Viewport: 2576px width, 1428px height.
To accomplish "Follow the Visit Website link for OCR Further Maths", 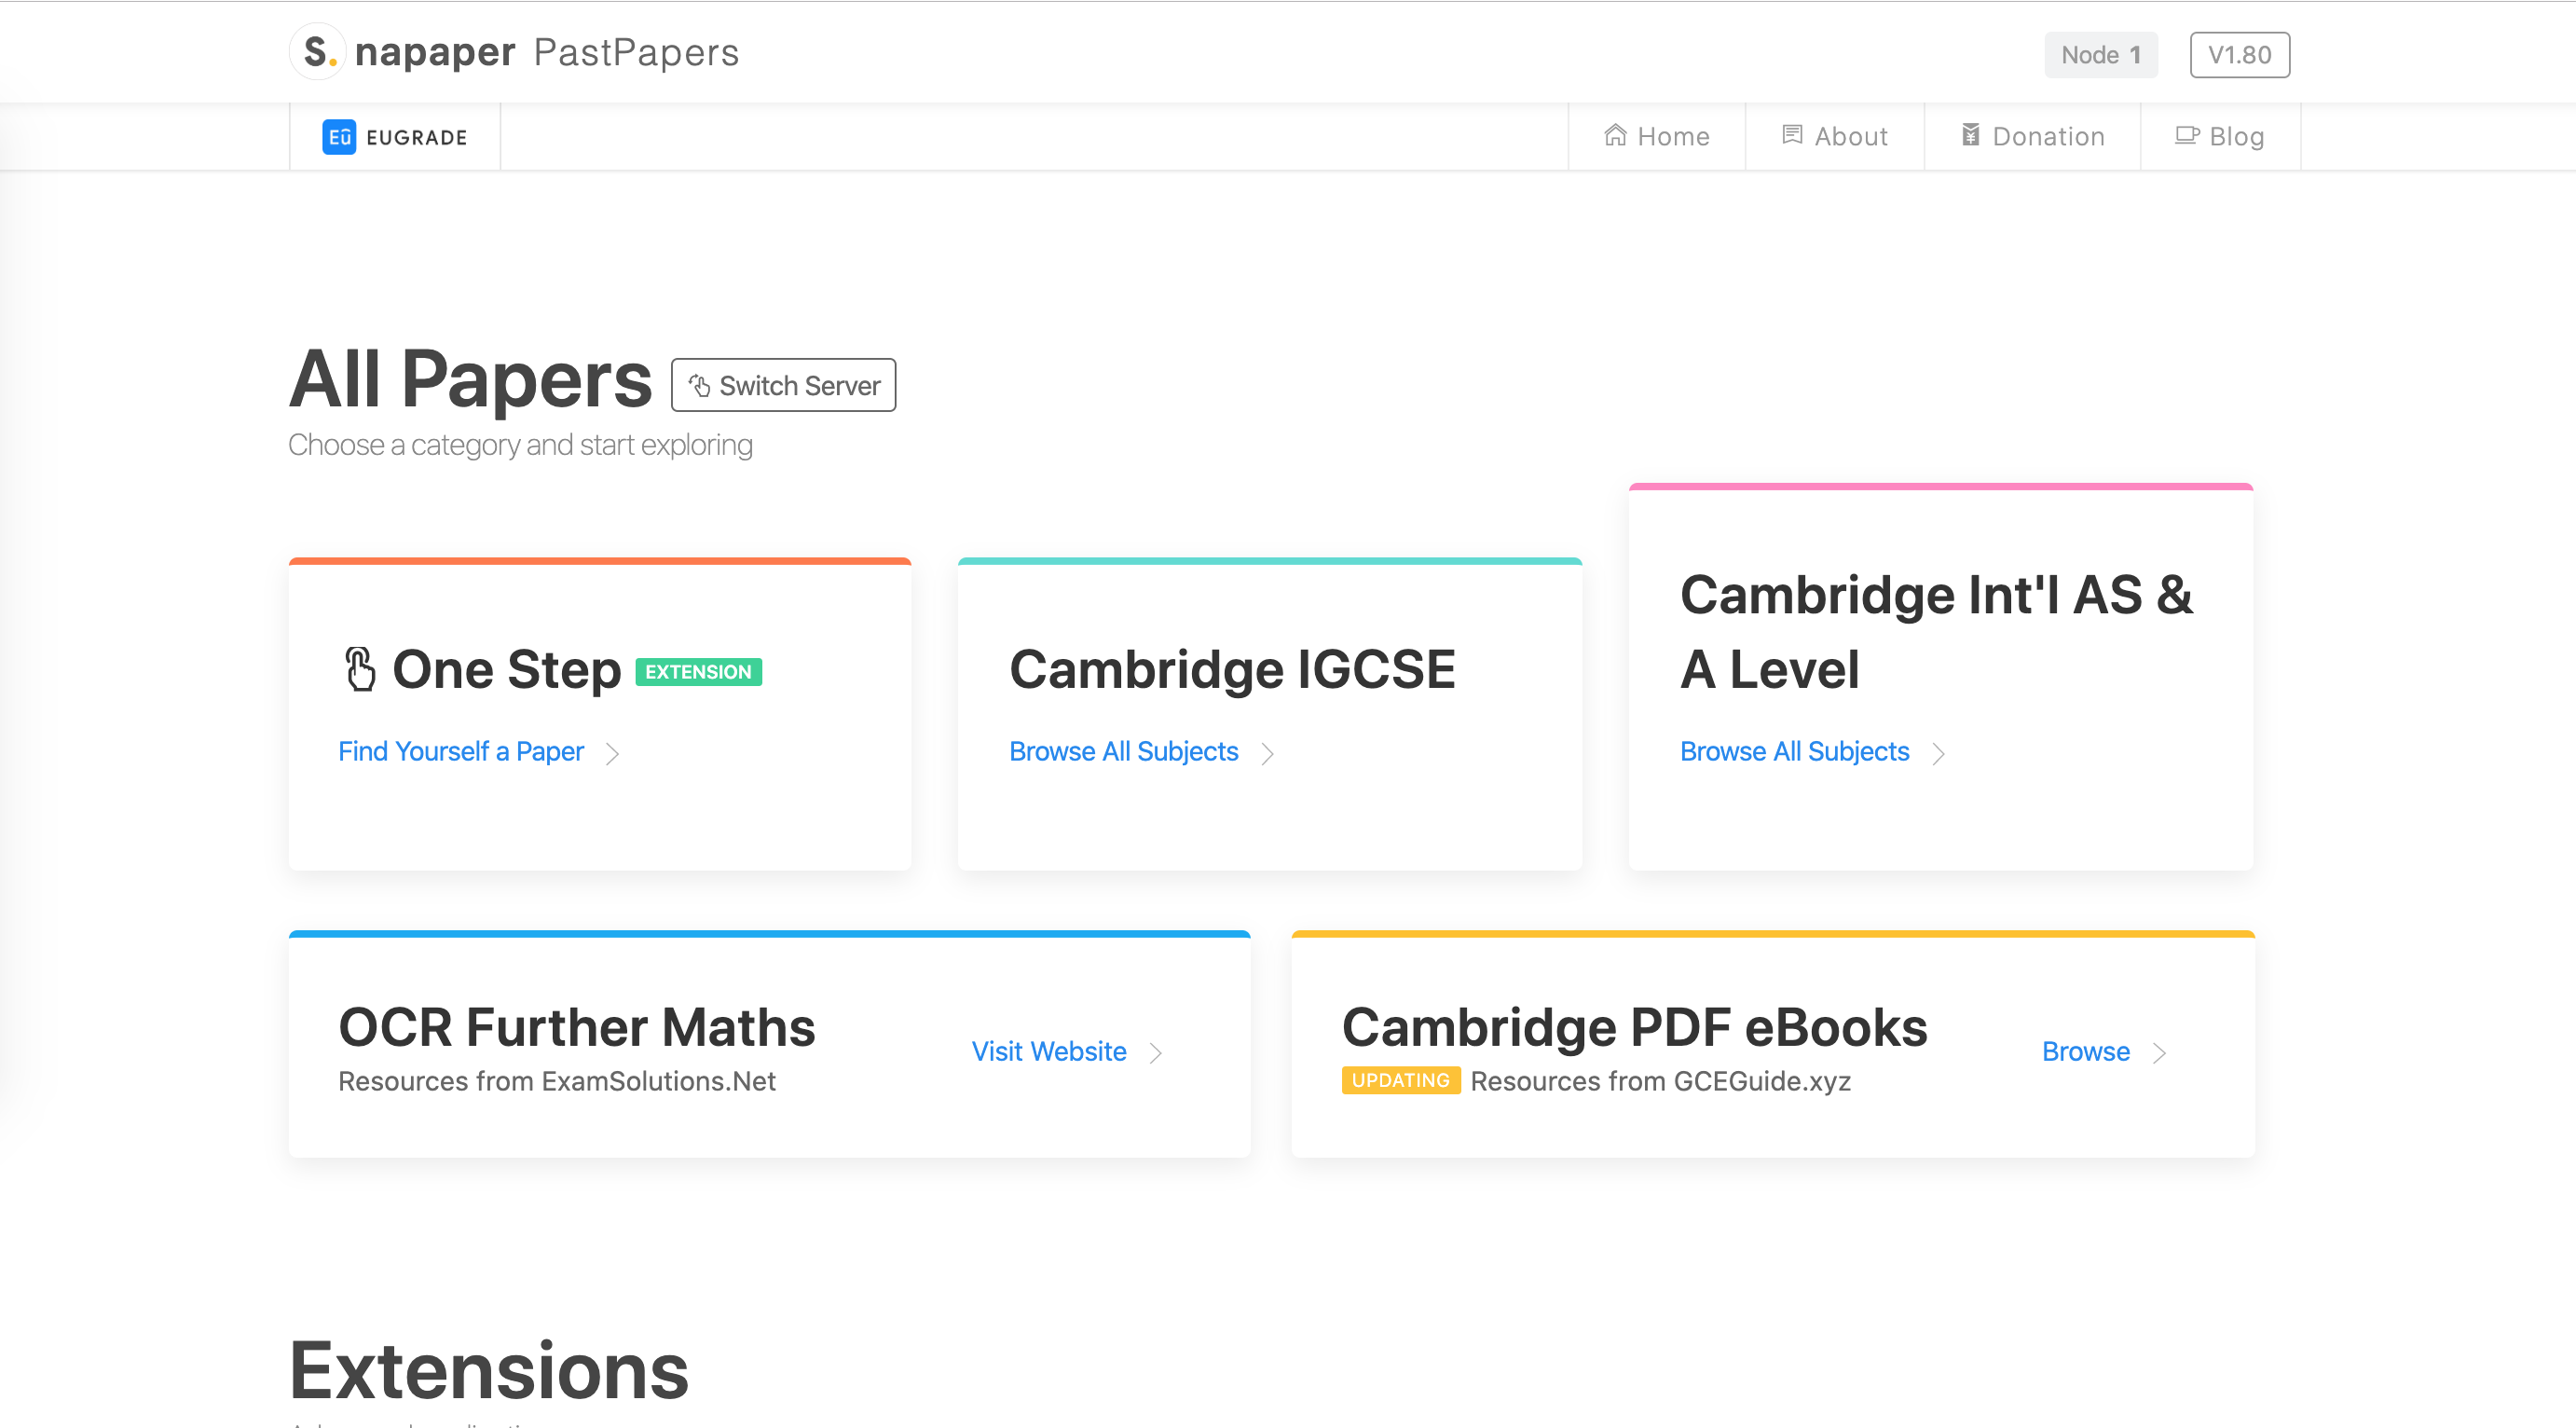I will point(1049,1052).
